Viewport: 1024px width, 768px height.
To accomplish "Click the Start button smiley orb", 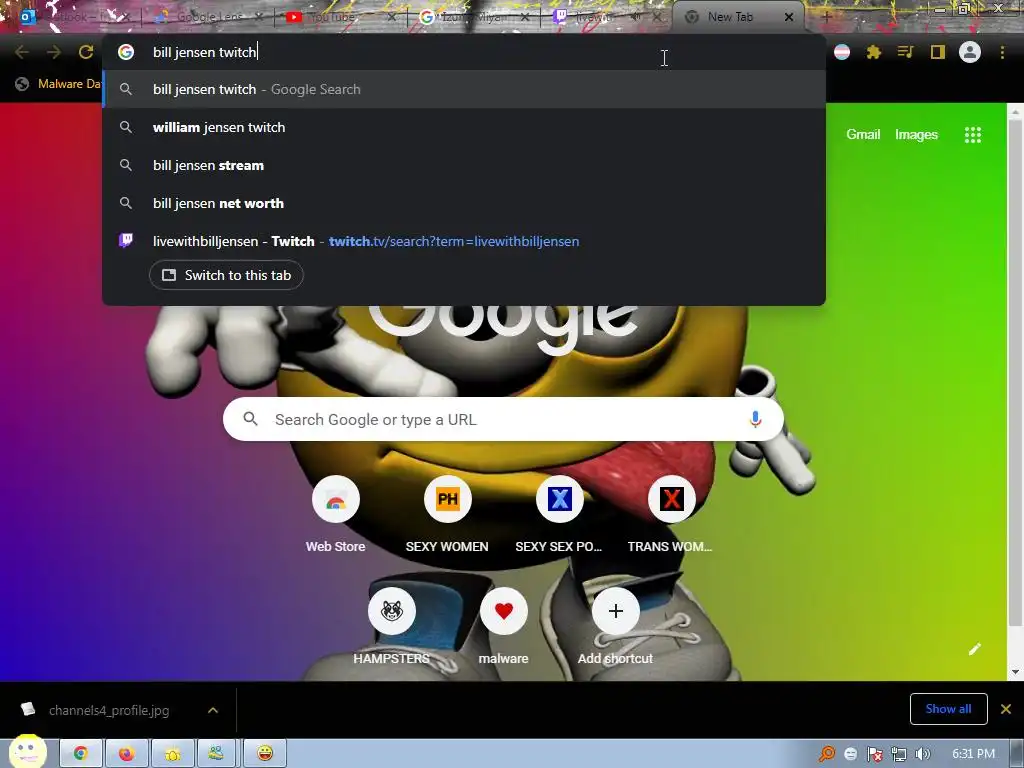I will [x=27, y=752].
